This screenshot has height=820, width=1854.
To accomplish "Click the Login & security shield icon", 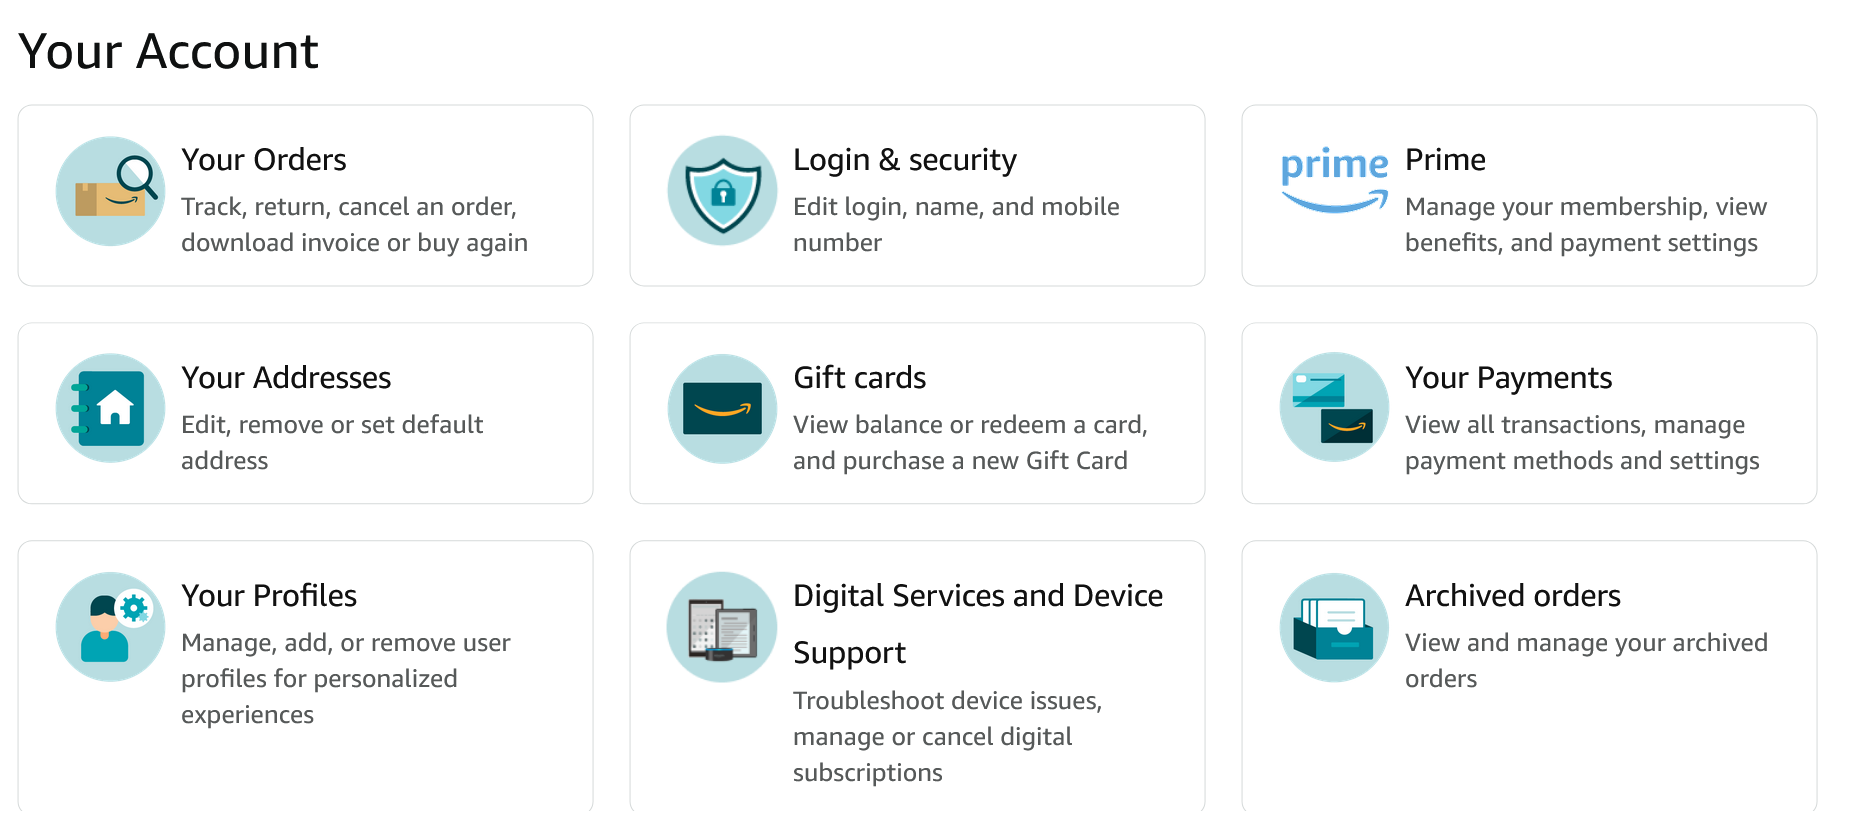I will 722,190.
